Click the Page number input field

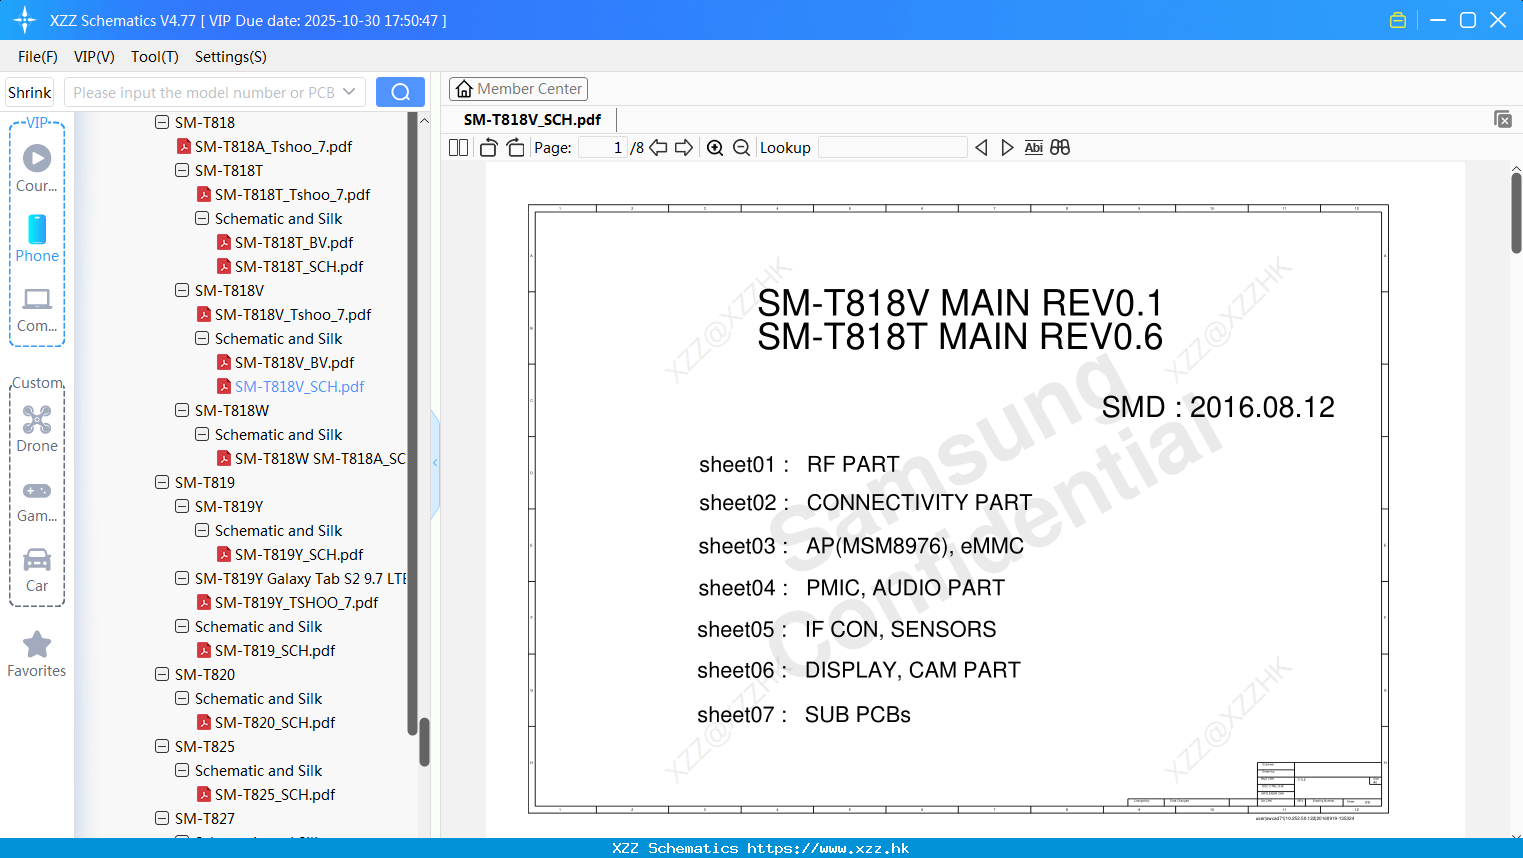click(602, 148)
